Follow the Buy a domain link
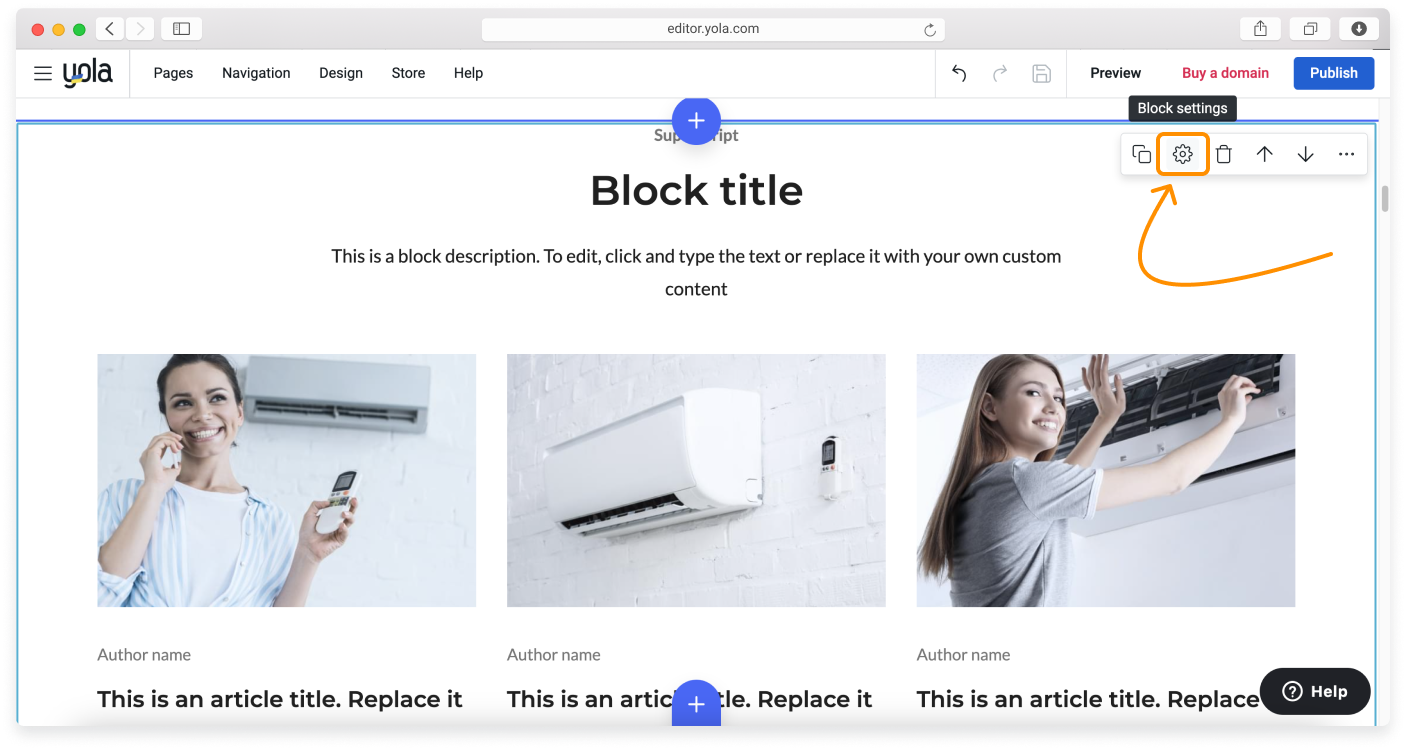Image resolution: width=1406 pixels, height=750 pixels. click(x=1225, y=73)
